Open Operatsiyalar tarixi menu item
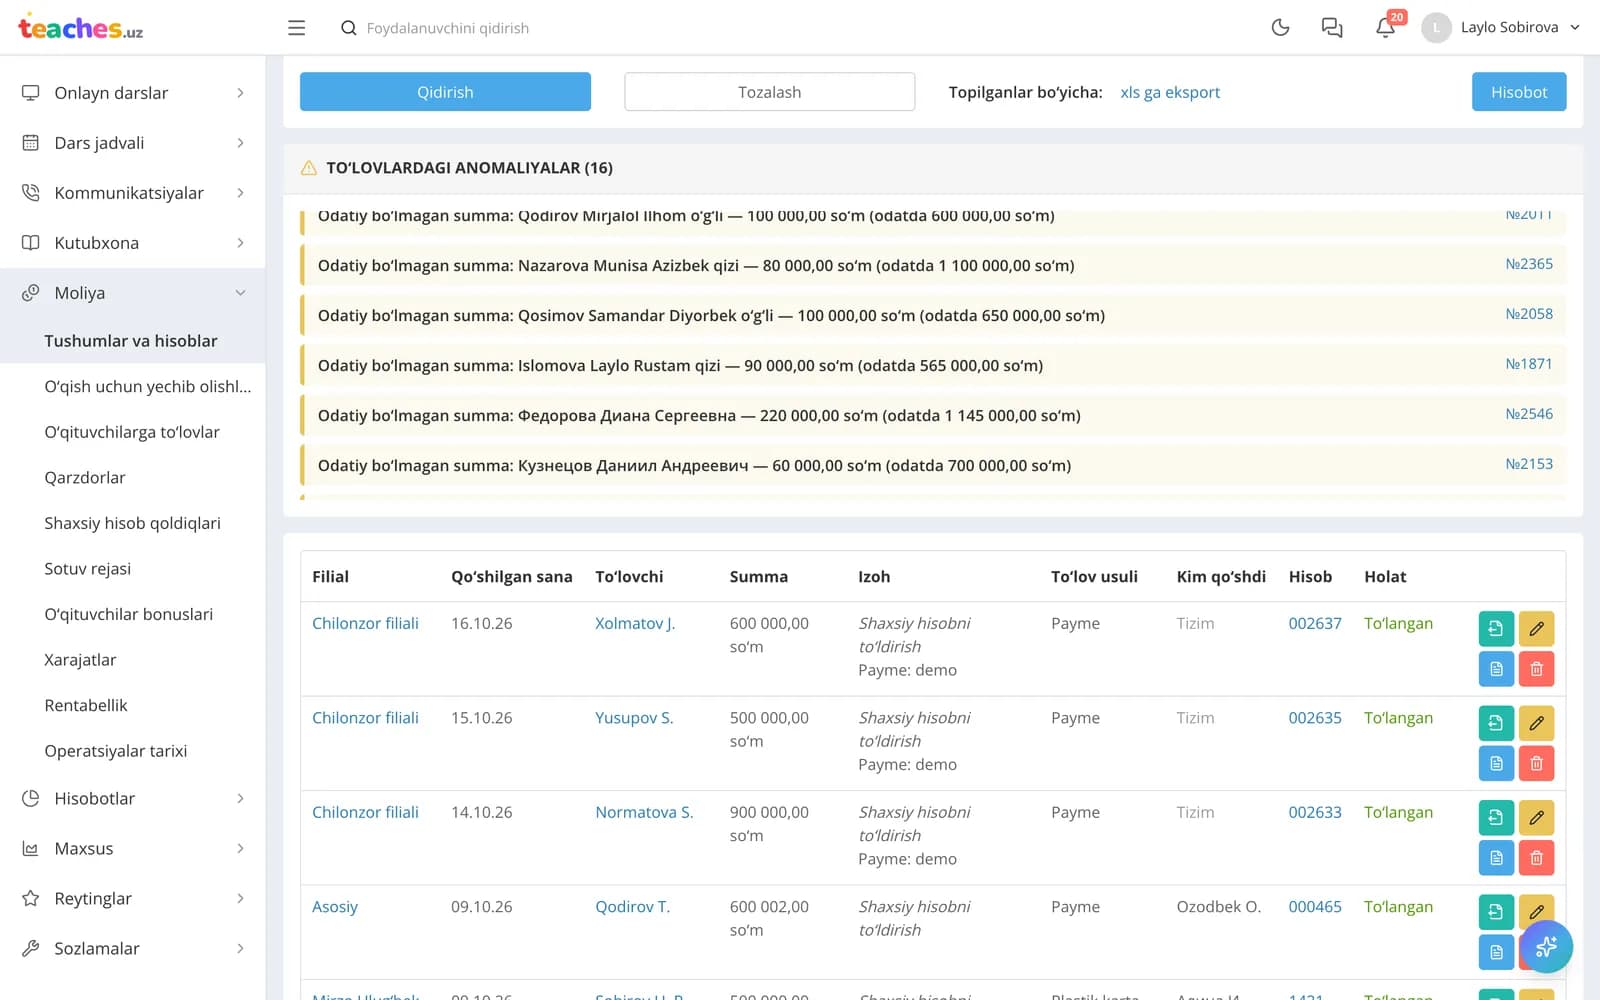The height and width of the screenshot is (1000, 1600). [x=116, y=751]
